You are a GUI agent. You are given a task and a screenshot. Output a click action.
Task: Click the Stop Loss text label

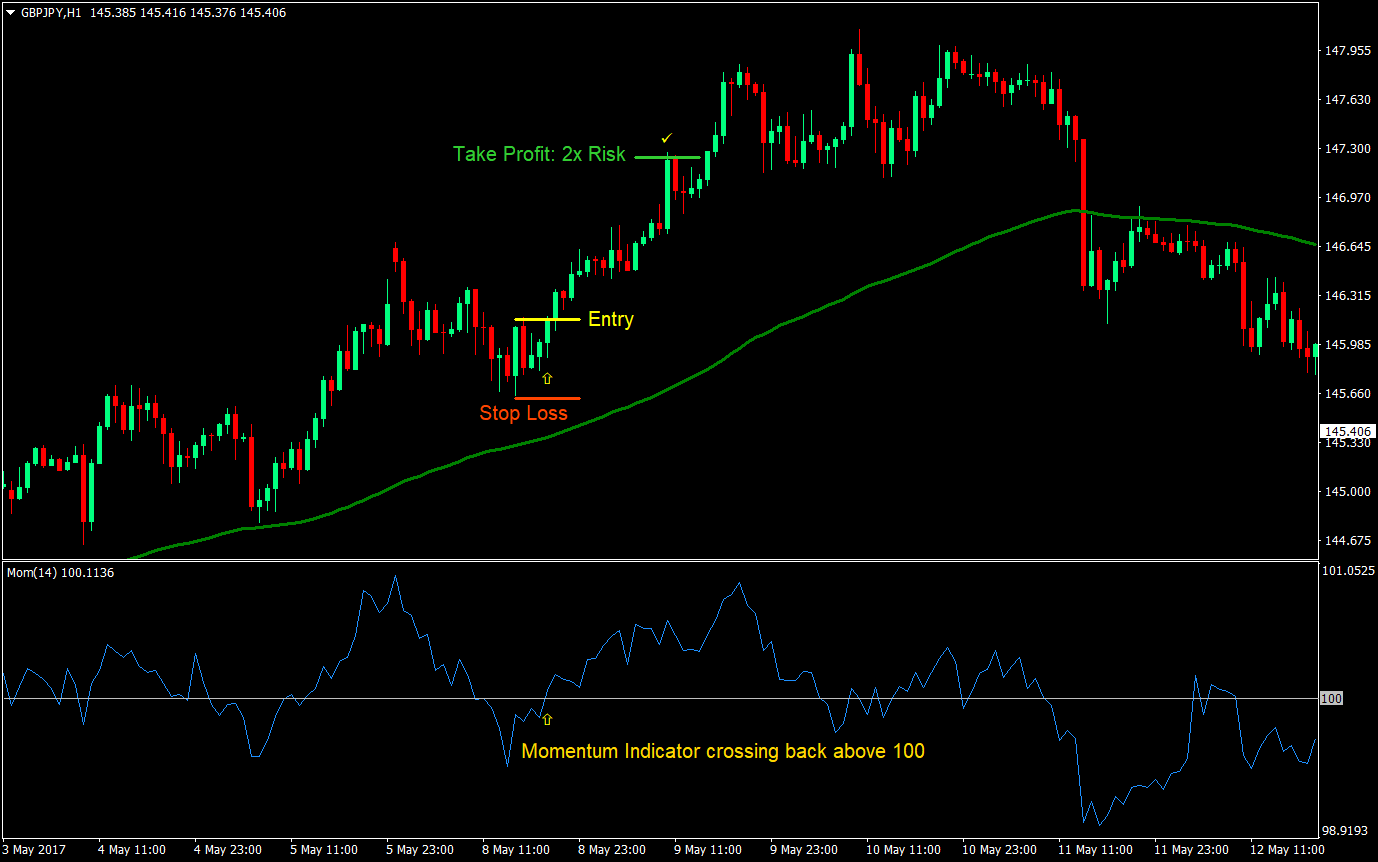[525, 413]
